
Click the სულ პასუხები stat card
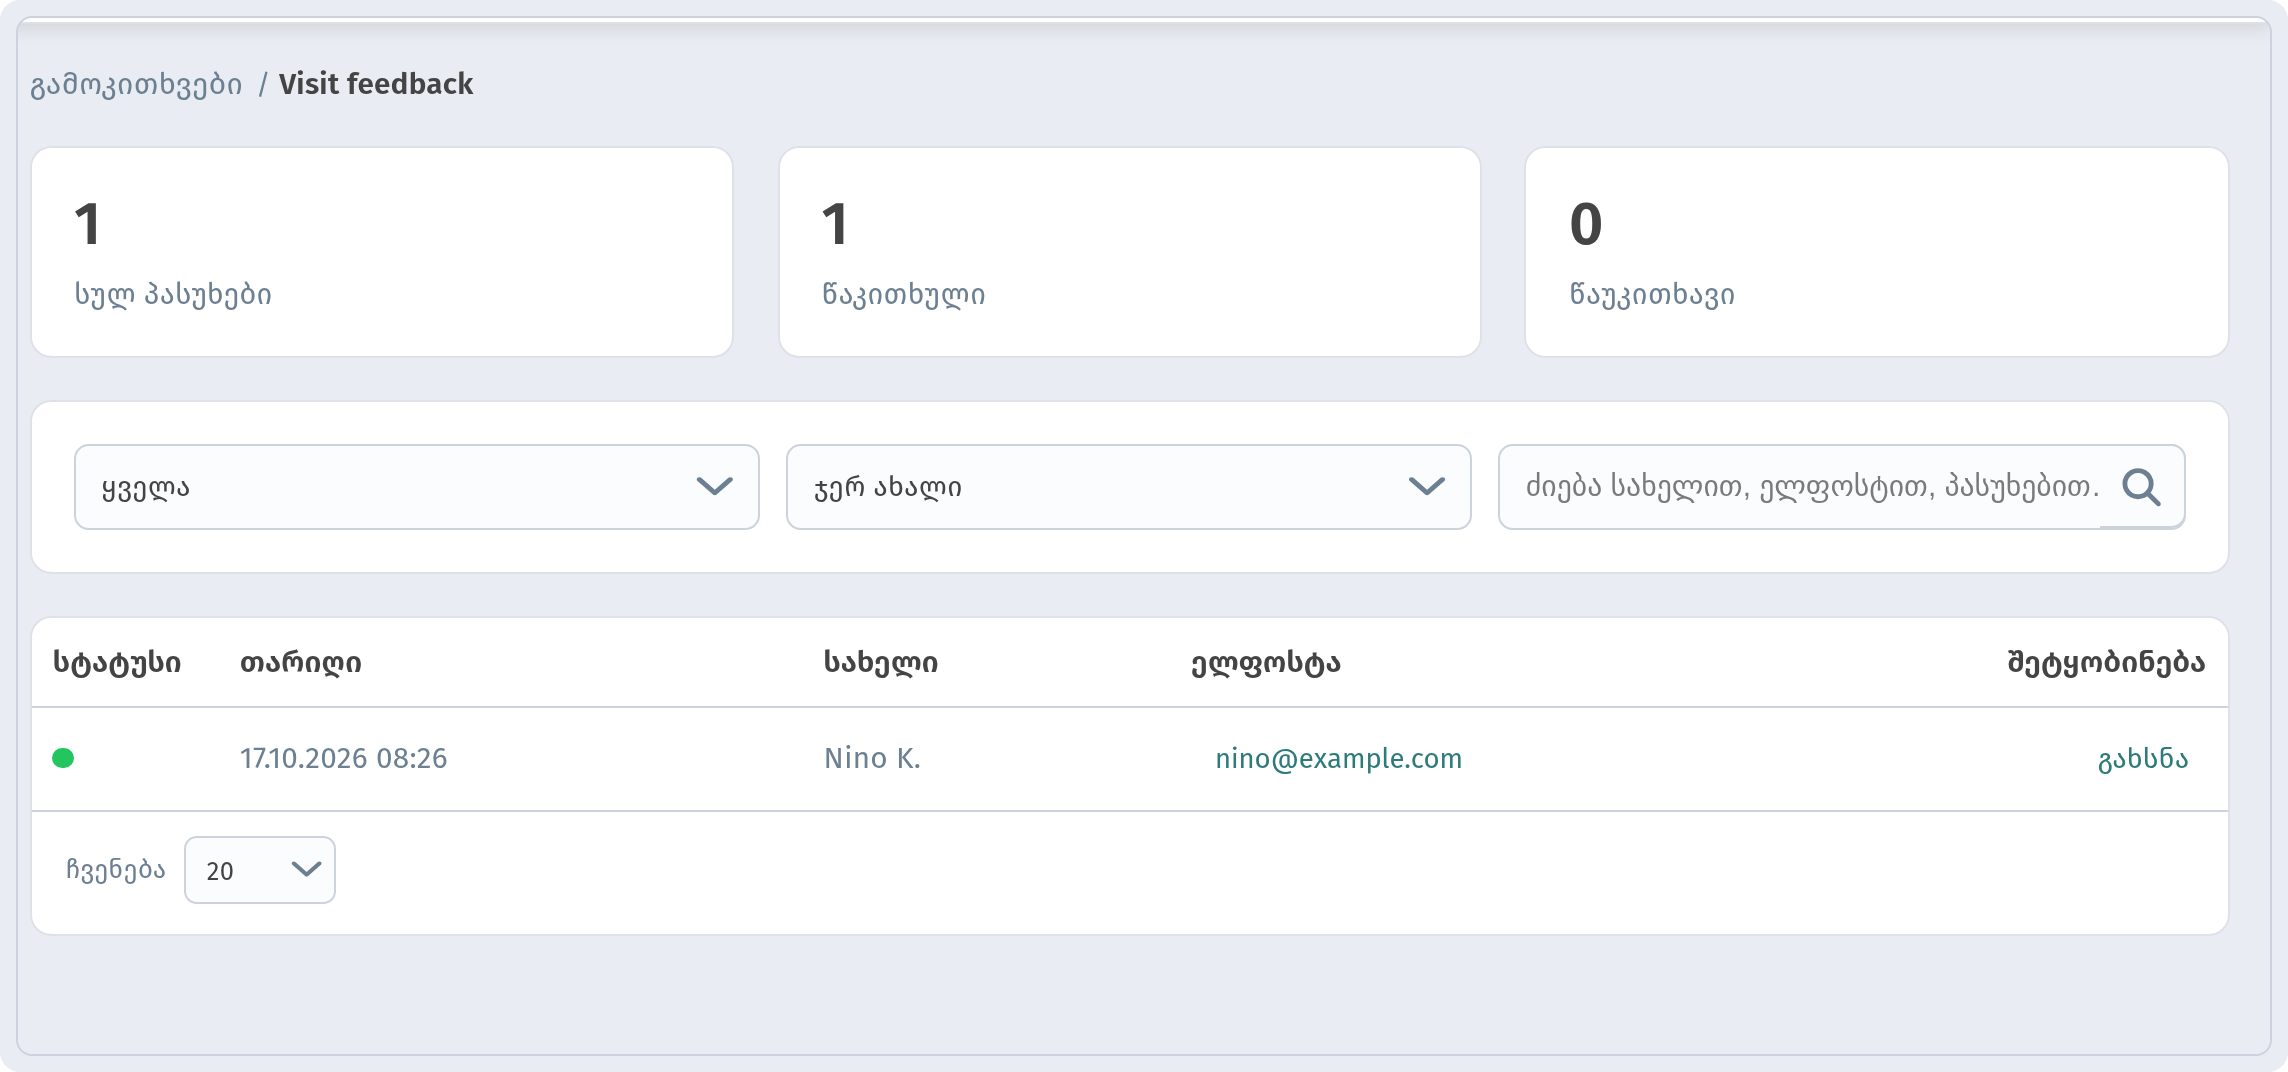point(382,252)
